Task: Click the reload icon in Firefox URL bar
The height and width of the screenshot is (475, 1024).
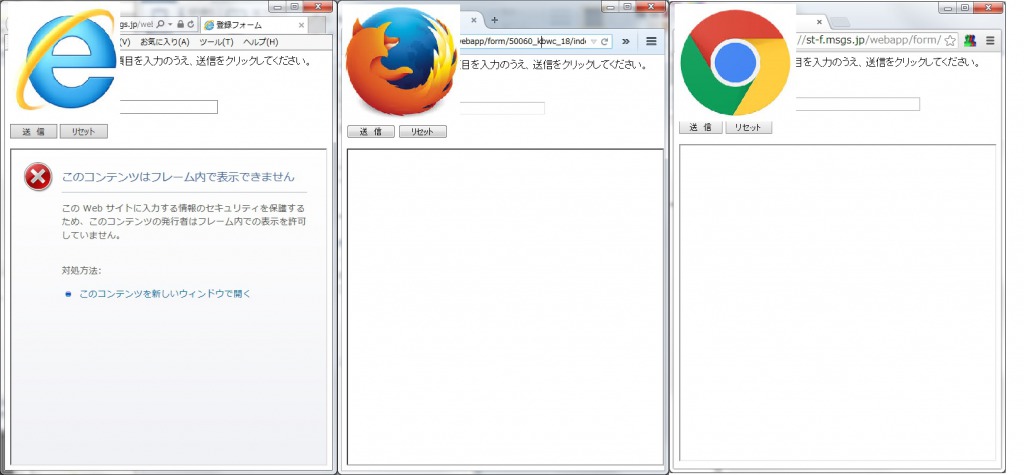Action: (x=604, y=41)
